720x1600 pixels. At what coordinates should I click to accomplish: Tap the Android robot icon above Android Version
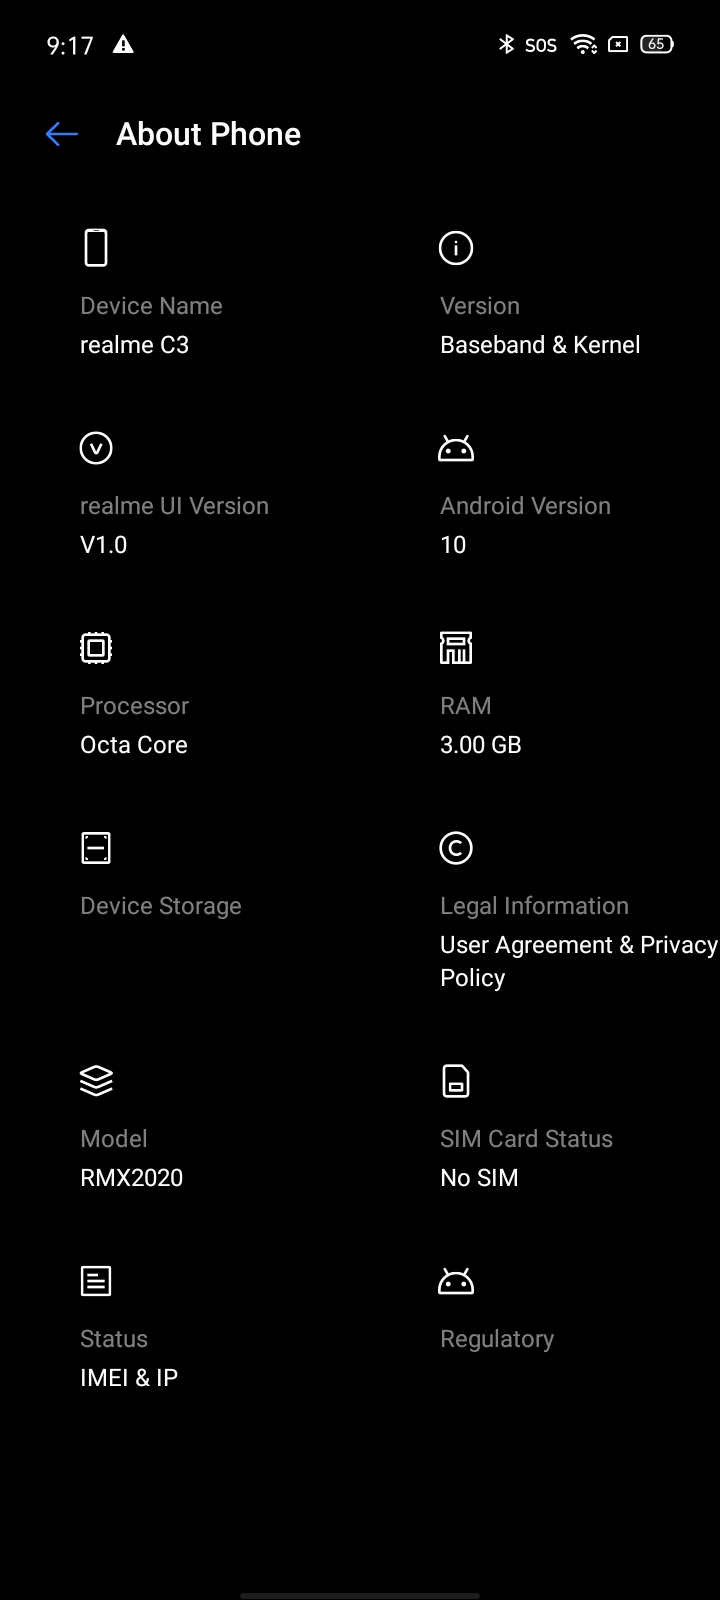pos(456,449)
